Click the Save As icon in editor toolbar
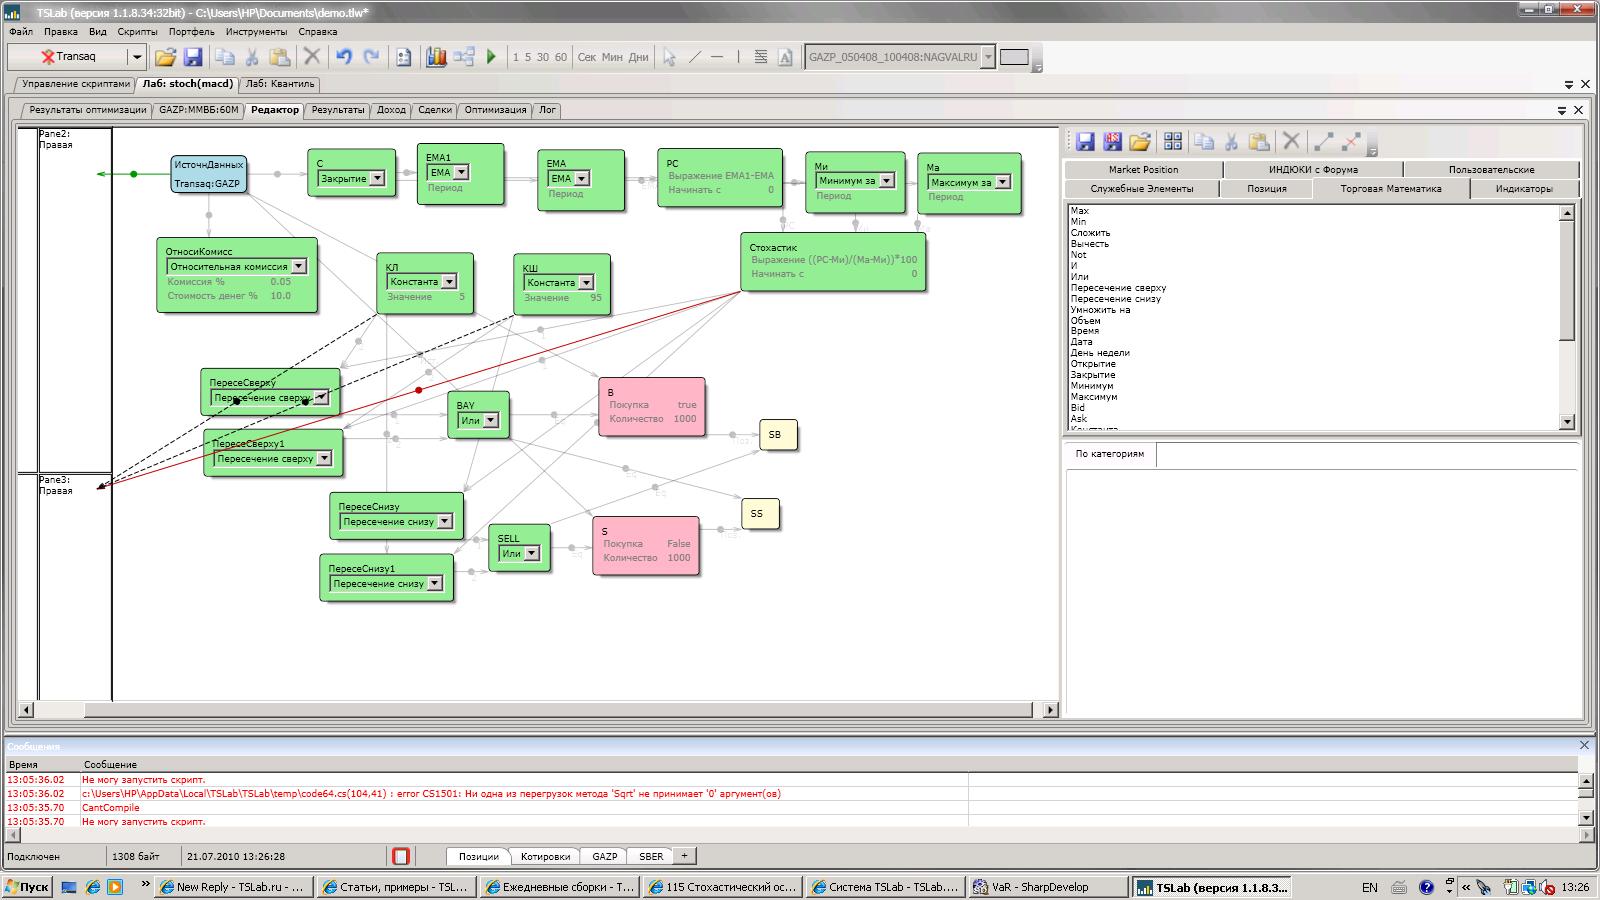Image resolution: width=1600 pixels, height=900 pixels. 1112,142
